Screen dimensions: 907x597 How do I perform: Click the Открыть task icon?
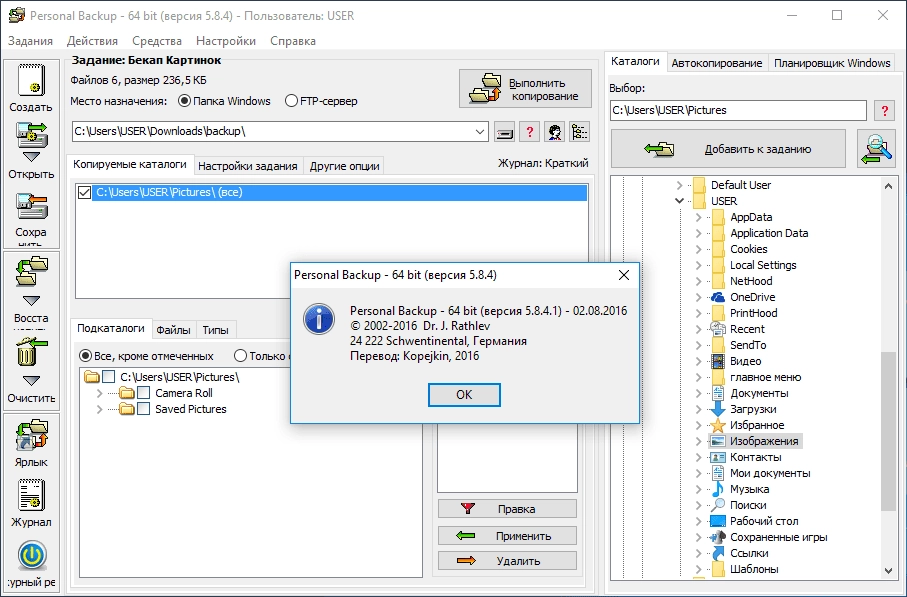click(31, 135)
